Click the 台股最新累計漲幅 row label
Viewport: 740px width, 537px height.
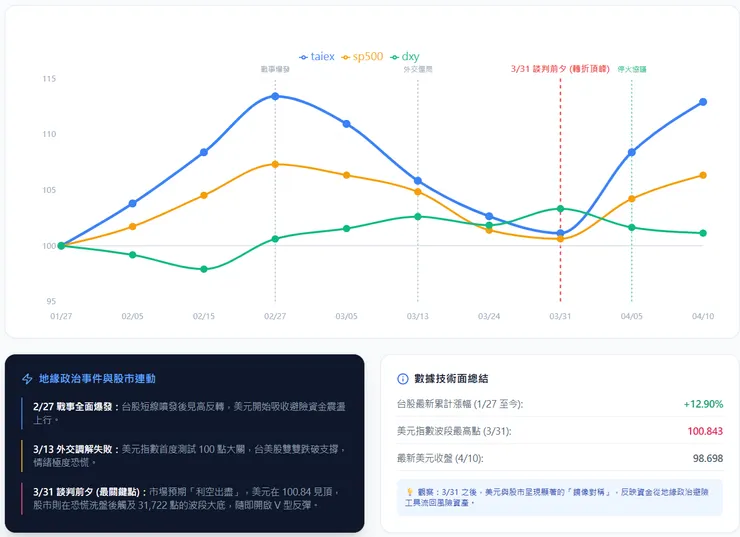coord(460,404)
